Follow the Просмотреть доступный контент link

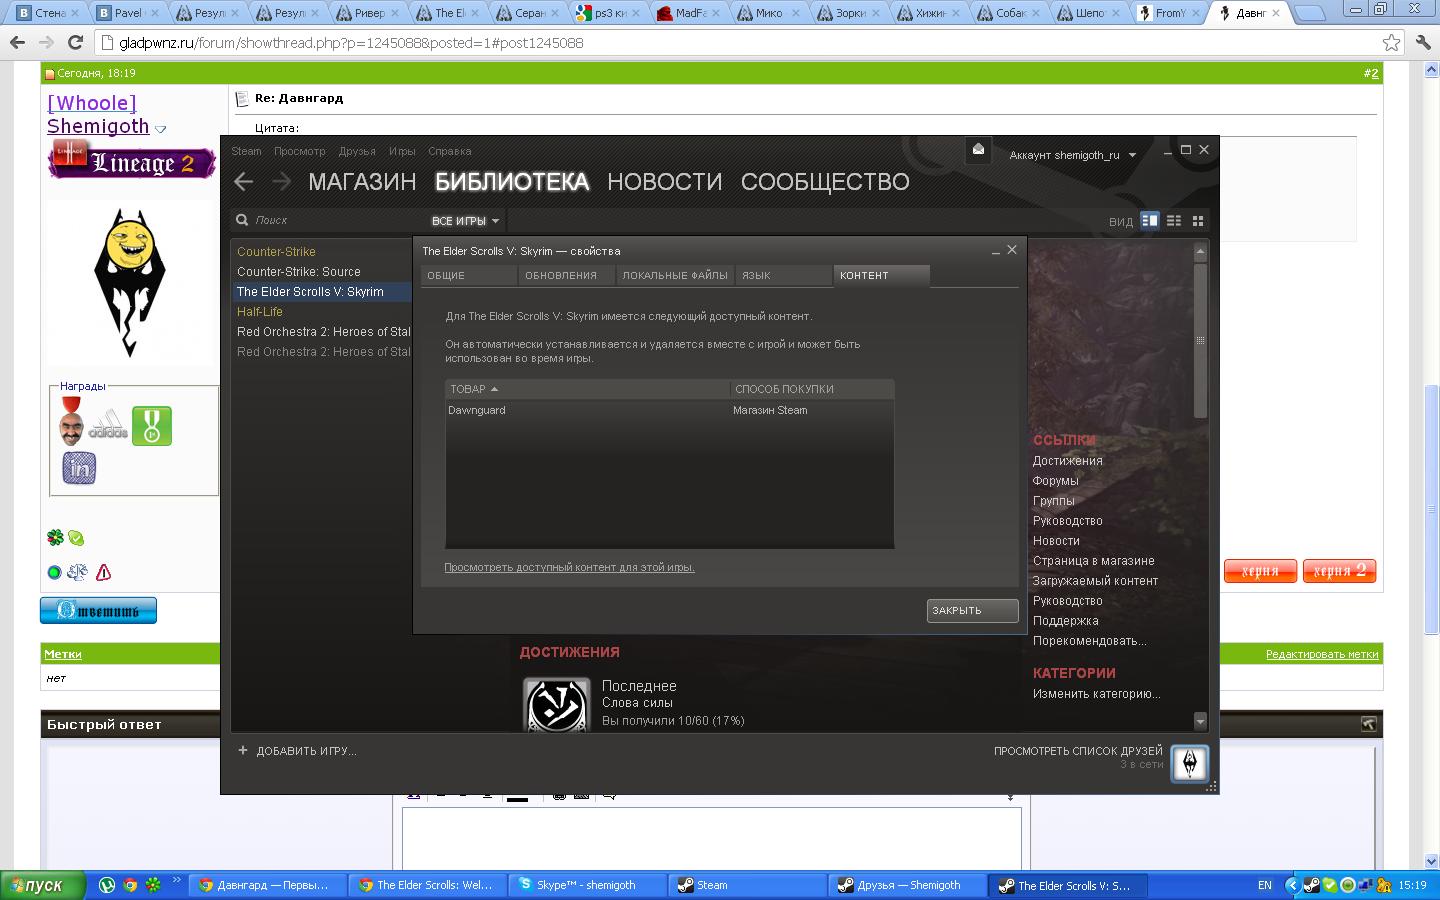tap(569, 567)
